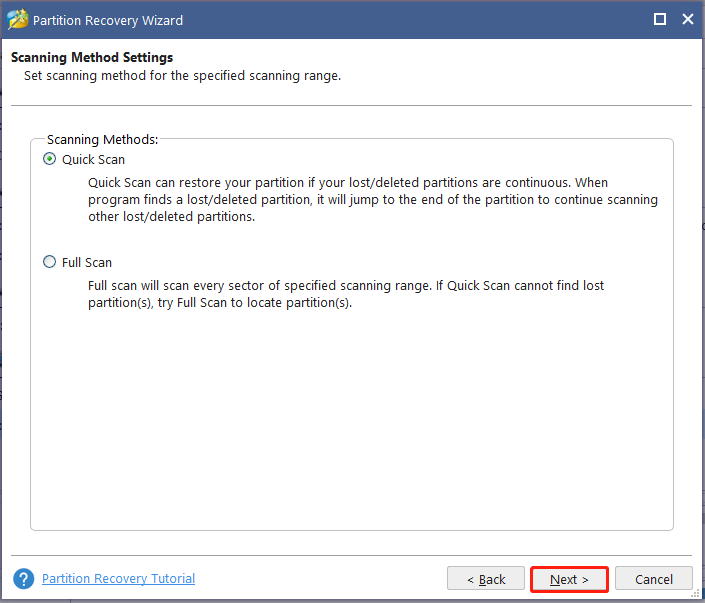Select the Full Scan radio button
This screenshot has height=603, width=705.
coord(49,262)
